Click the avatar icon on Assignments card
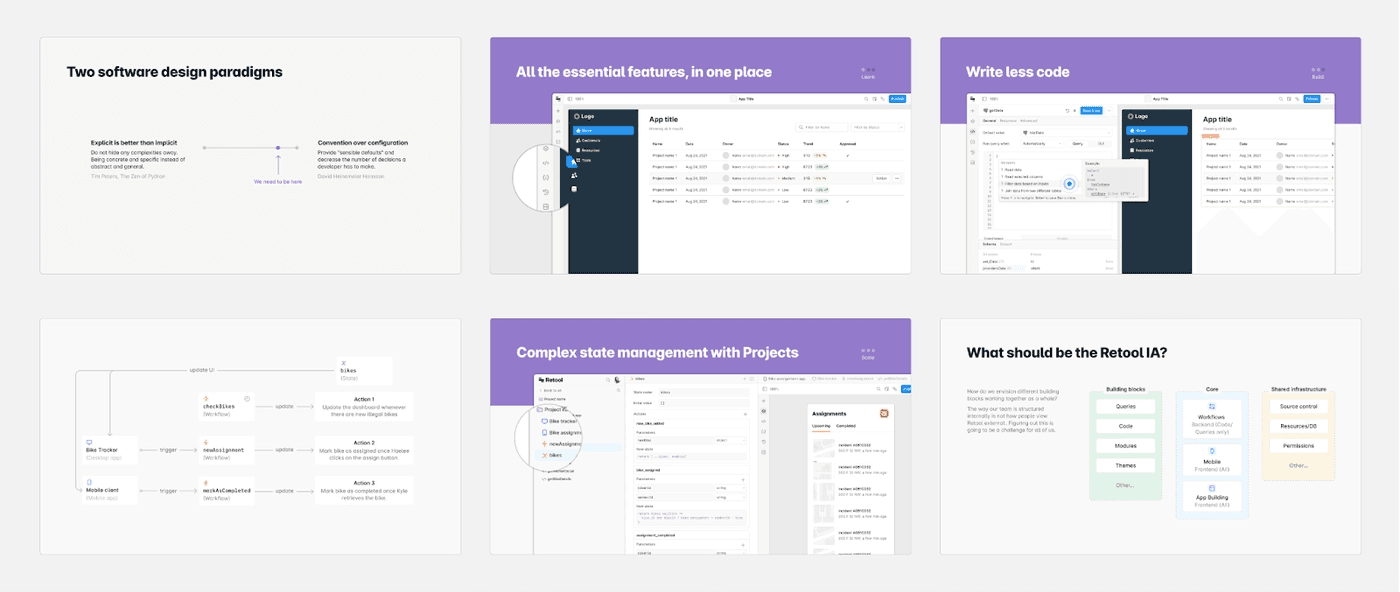Image resolution: width=1400 pixels, height=592 pixels. tap(884, 413)
